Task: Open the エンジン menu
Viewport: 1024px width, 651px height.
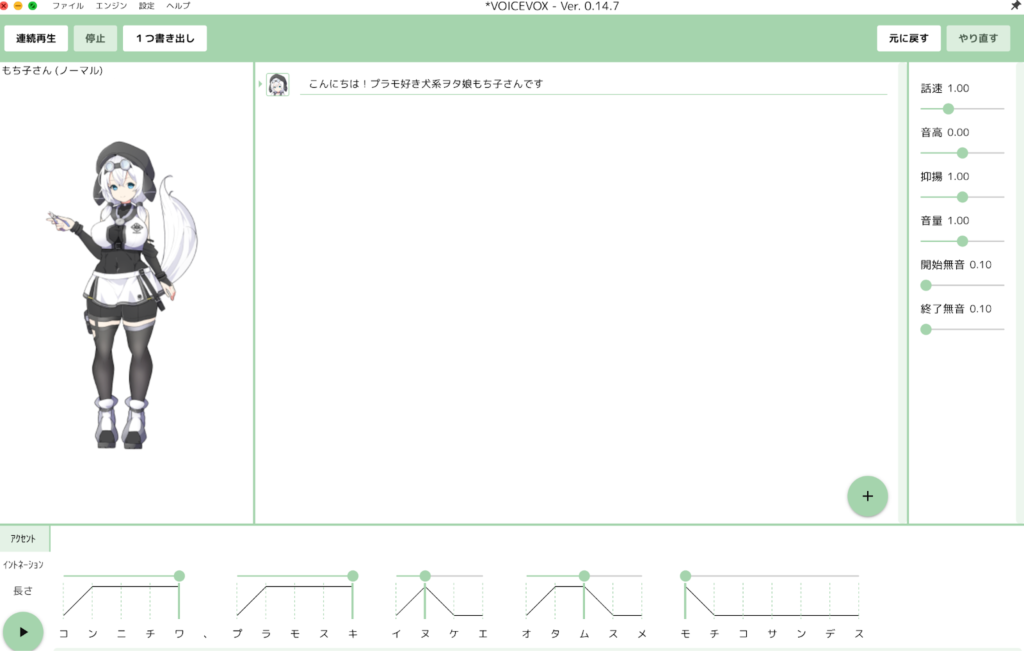Action: click(112, 6)
